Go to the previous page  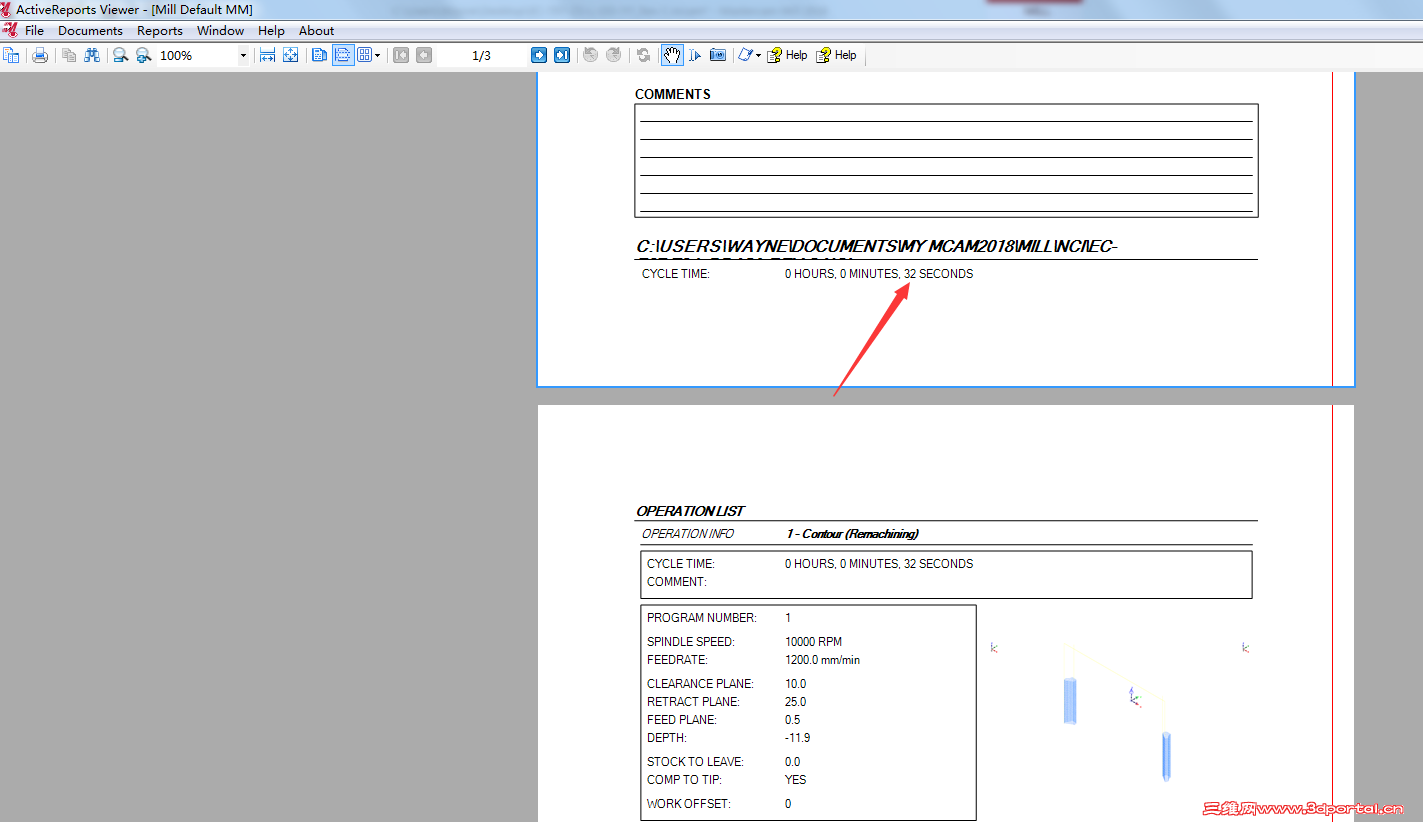(x=424, y=55)
